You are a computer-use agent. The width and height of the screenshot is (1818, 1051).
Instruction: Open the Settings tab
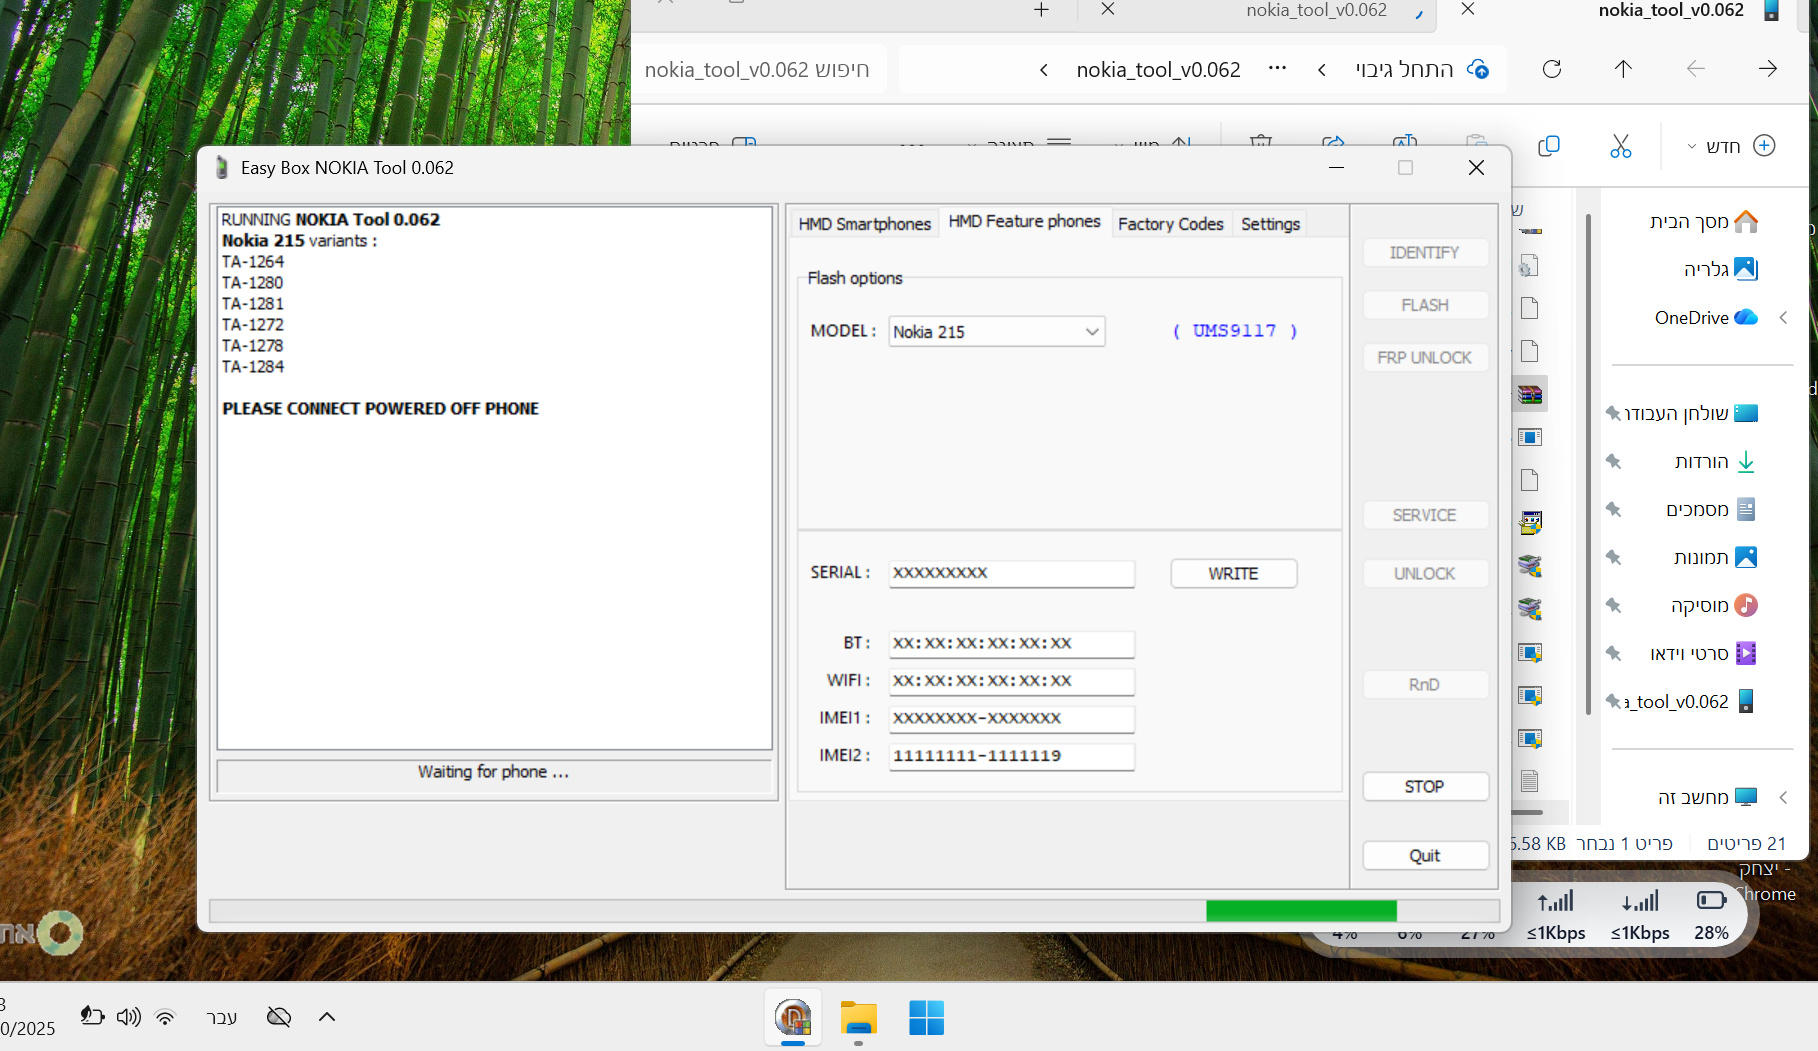pos(1270,224)
